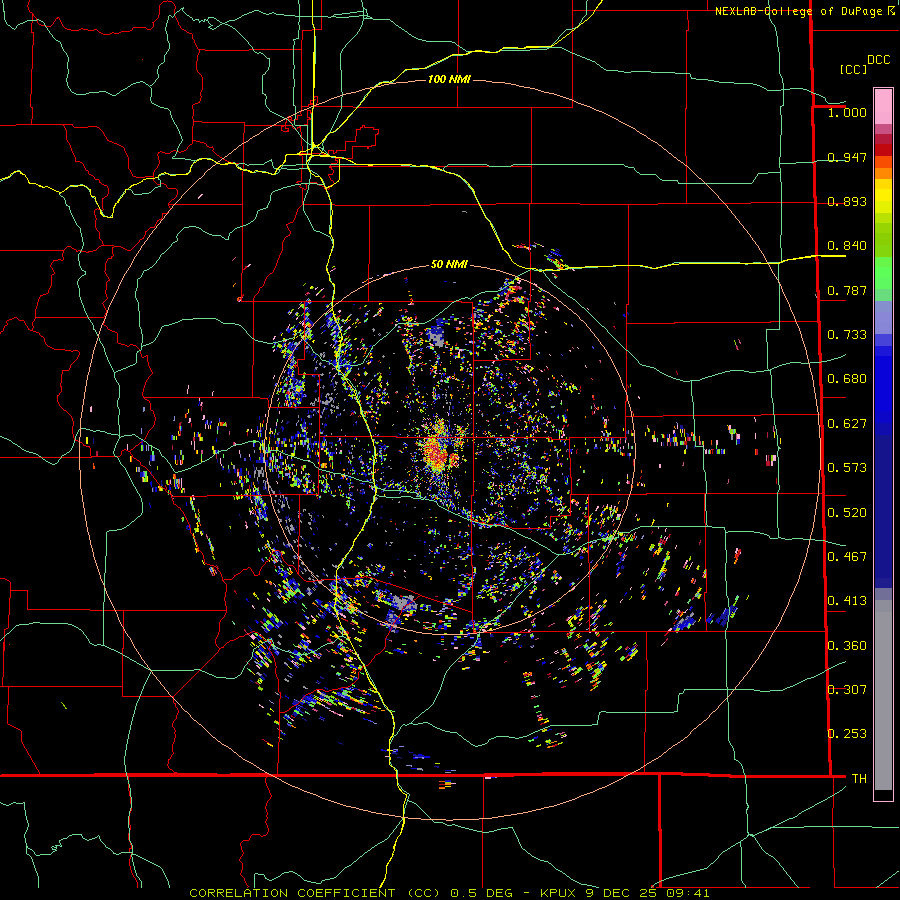
Task: Click the Correlation Coefficient KPUX caption text
Action: [x=449, y=893]
